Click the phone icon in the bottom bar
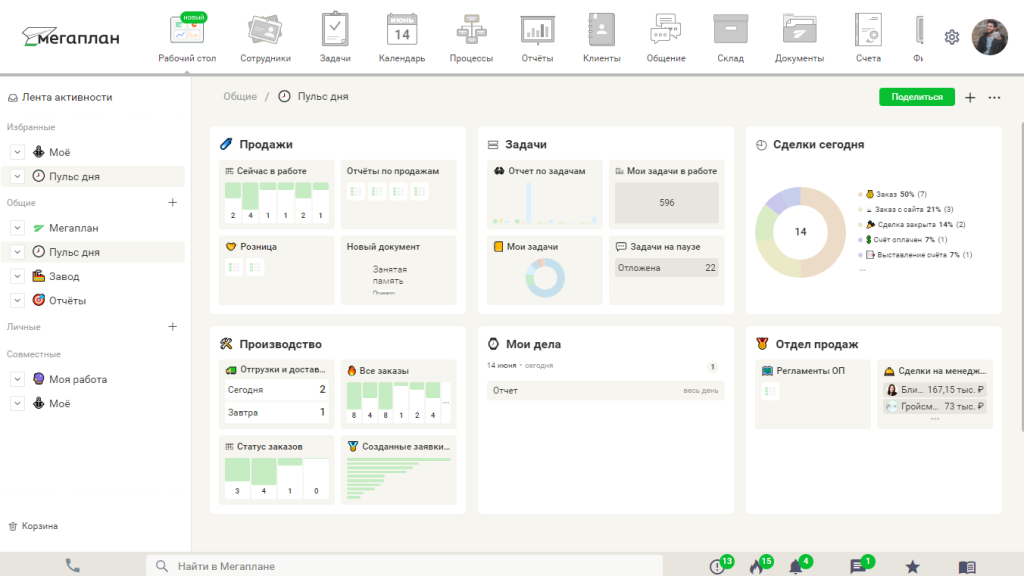 71,565
